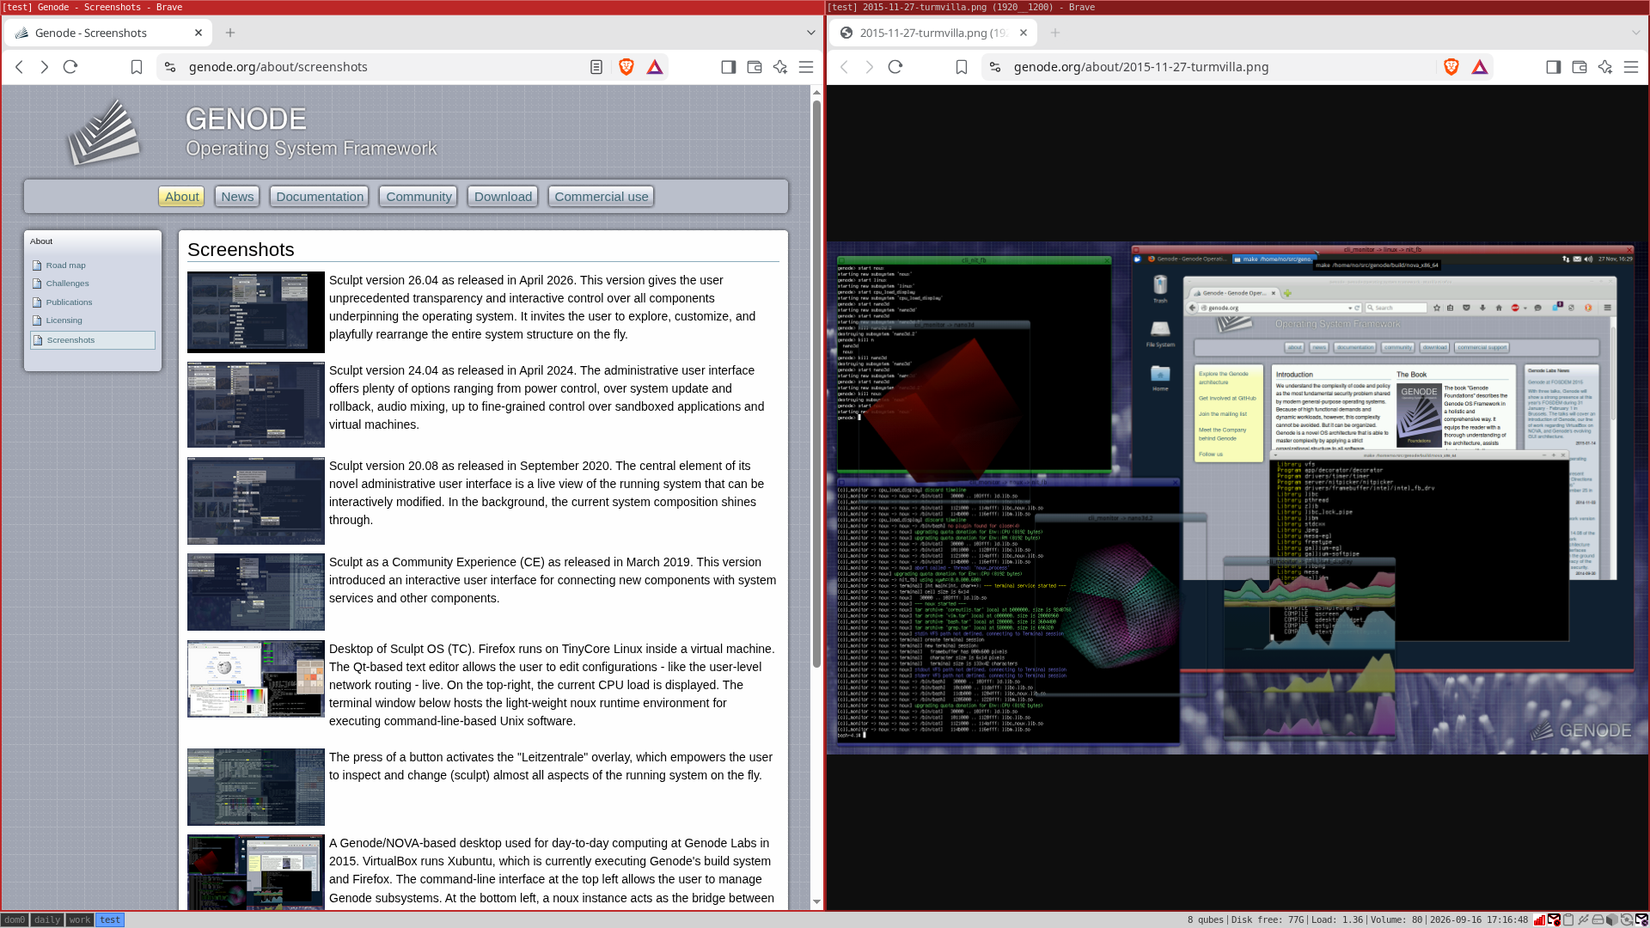Screen dimensions: 1650x928
Task: Open the Qubes devices drive tray icon
Action: coord(1598,920)
